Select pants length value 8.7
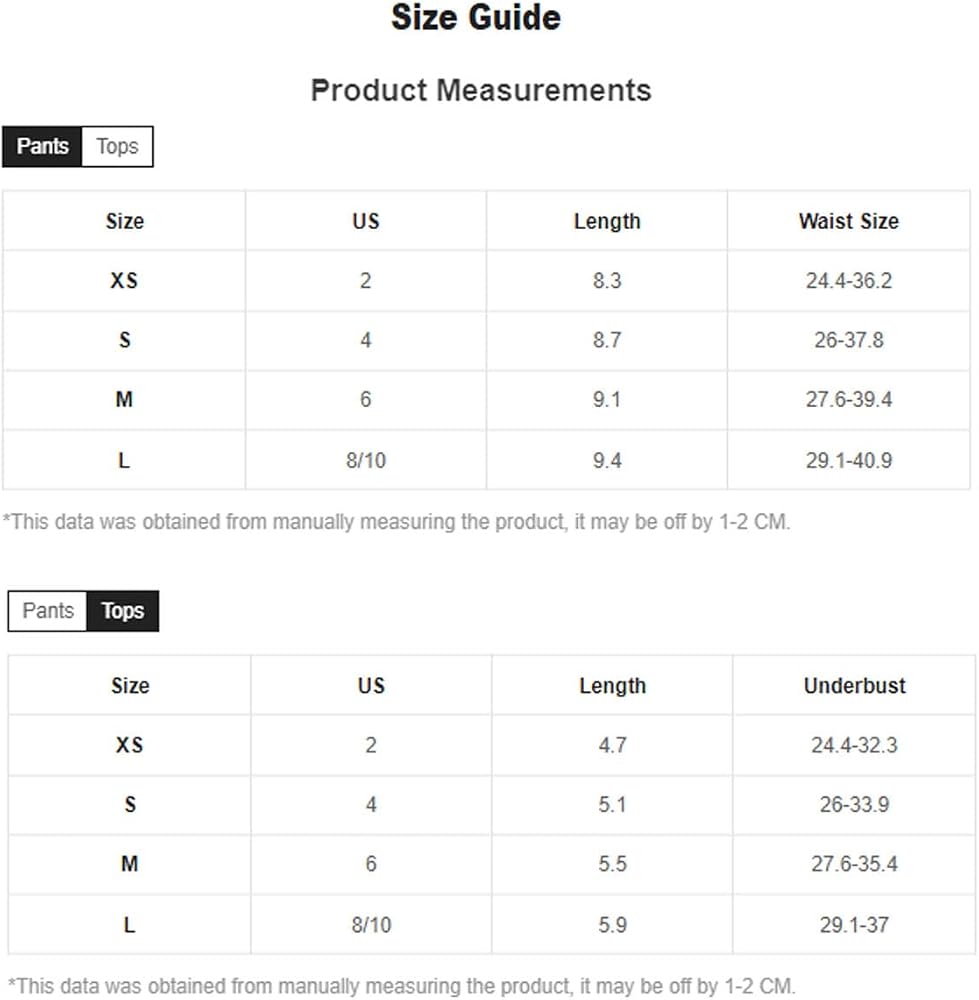Viewport: 979px width, 1000px height. (607, 340)
